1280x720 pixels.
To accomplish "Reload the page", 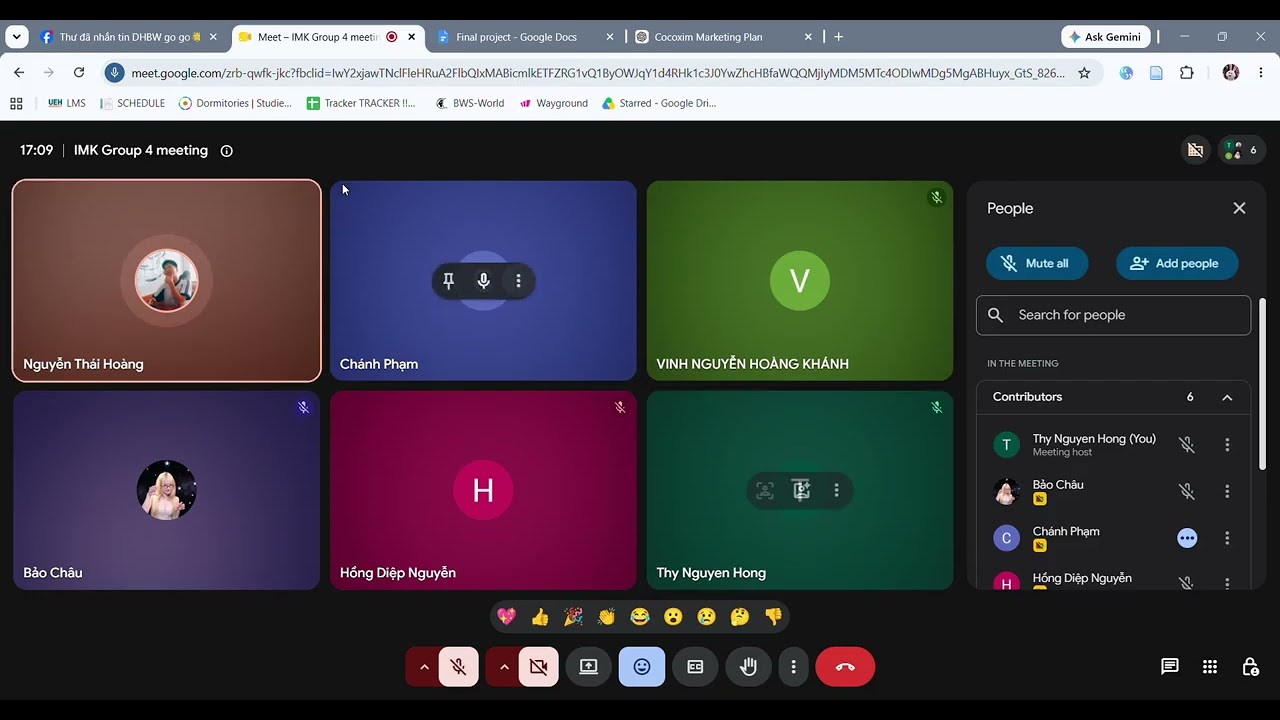I will tap(79, 73).
